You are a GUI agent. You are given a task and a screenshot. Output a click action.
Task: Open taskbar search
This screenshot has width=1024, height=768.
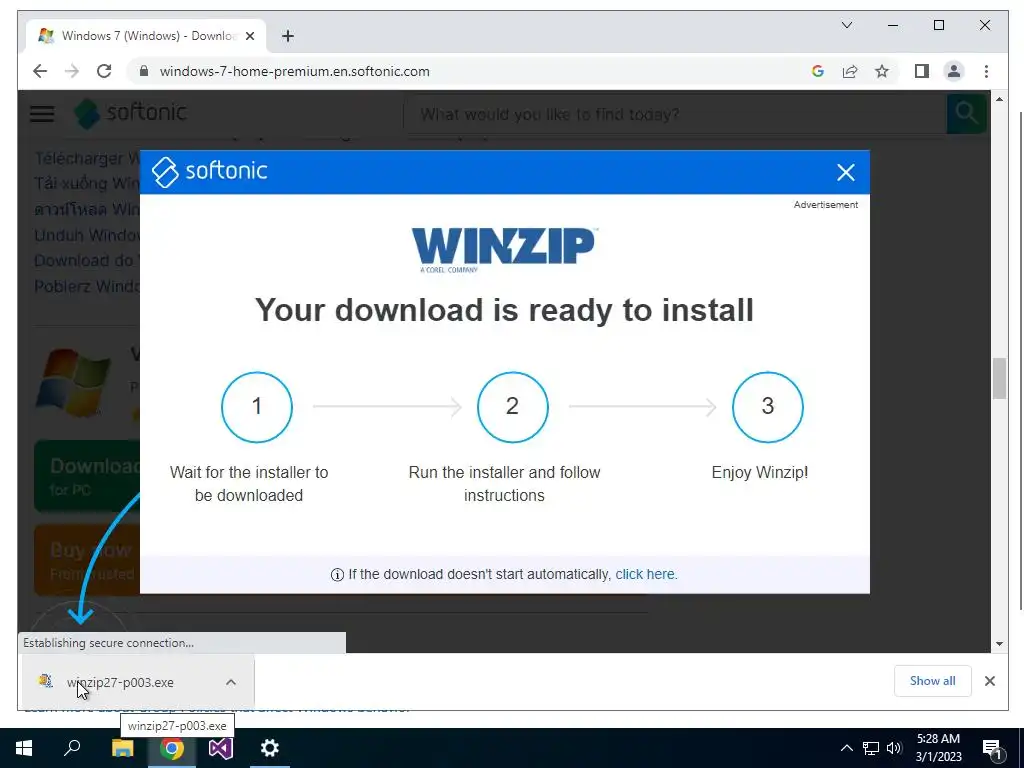coord(72,748)
